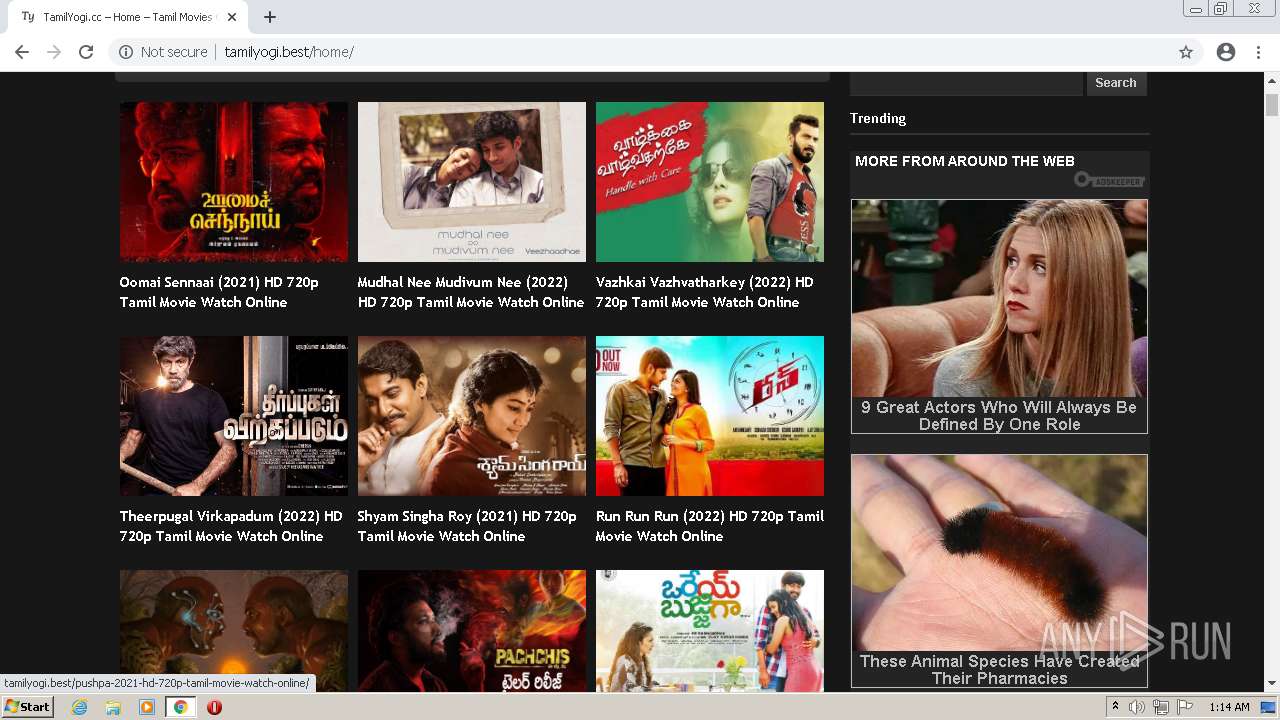Open Action Center flag icon
The width and height of the screenshot is (1280, 720).
pyautogui.click(x=1185, y=707)
